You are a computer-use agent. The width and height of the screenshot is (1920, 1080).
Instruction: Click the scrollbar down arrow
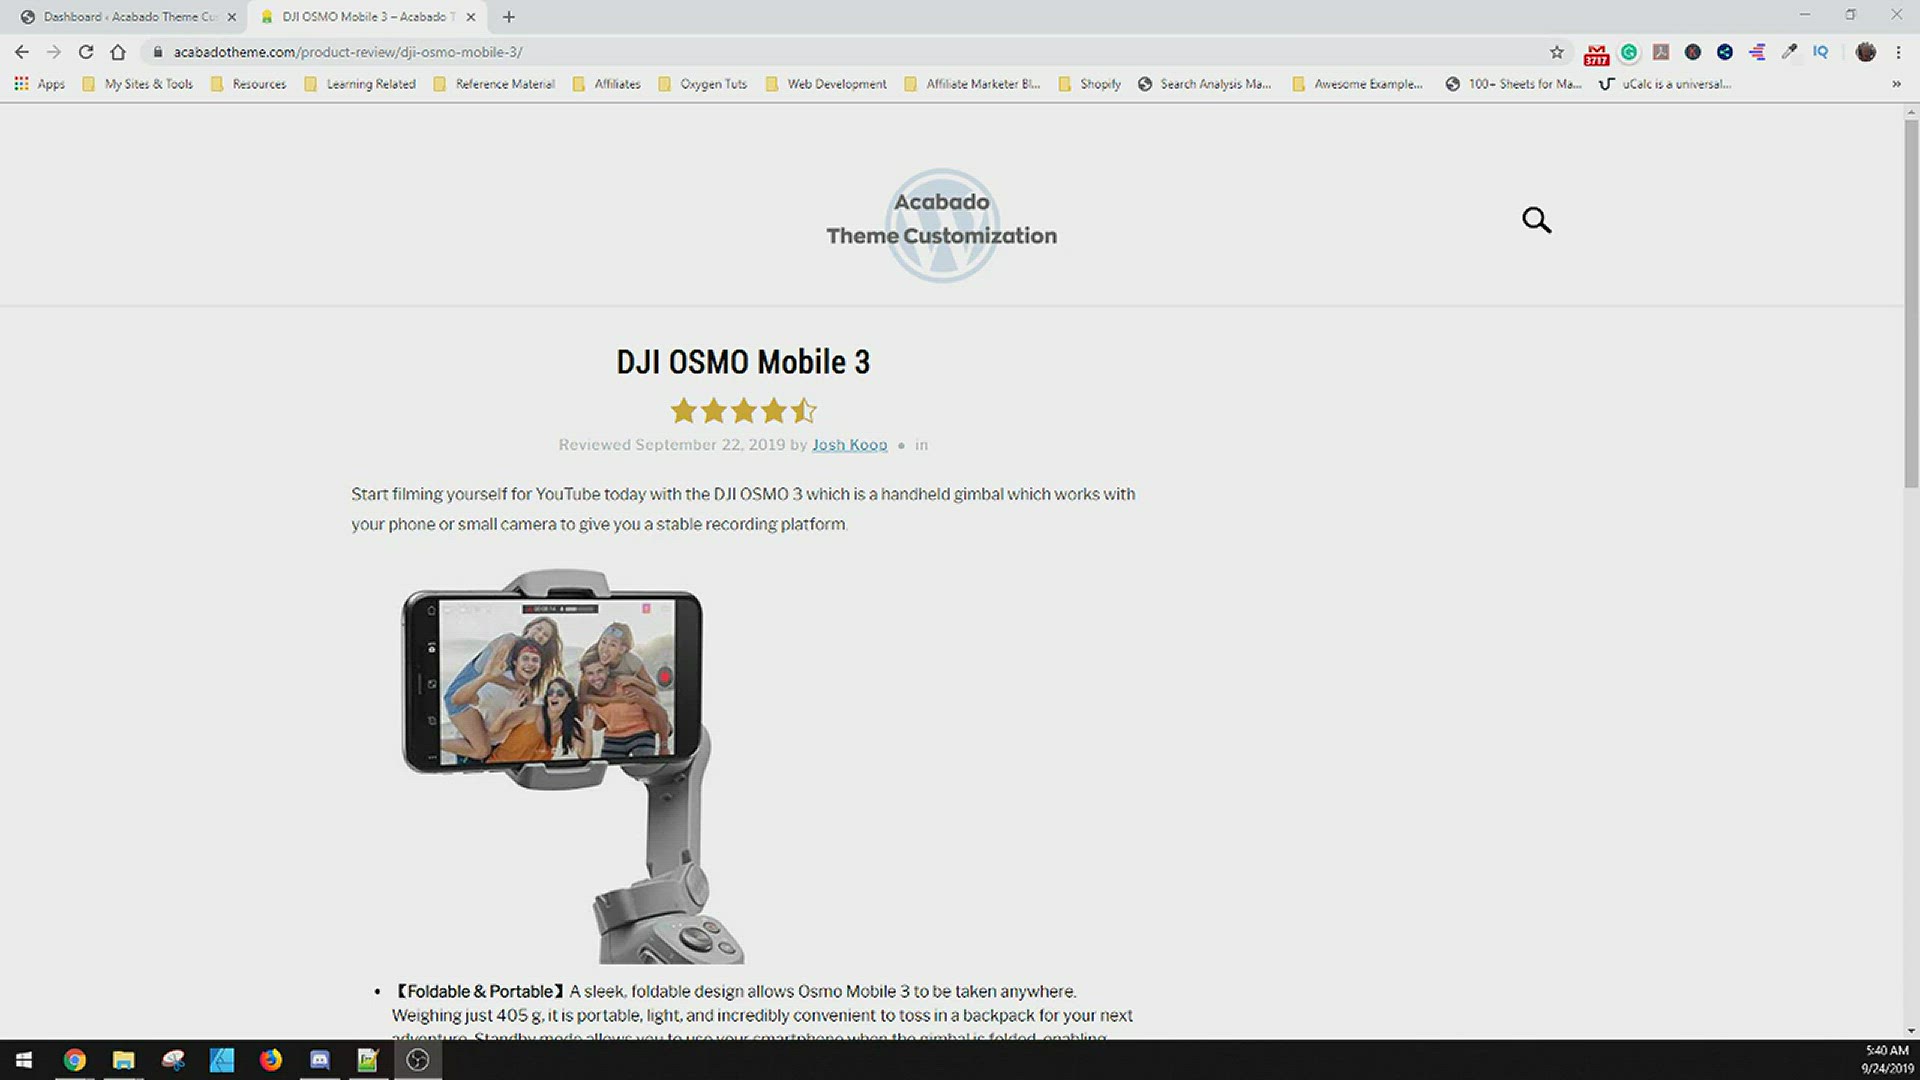tap(1911, 1031)
